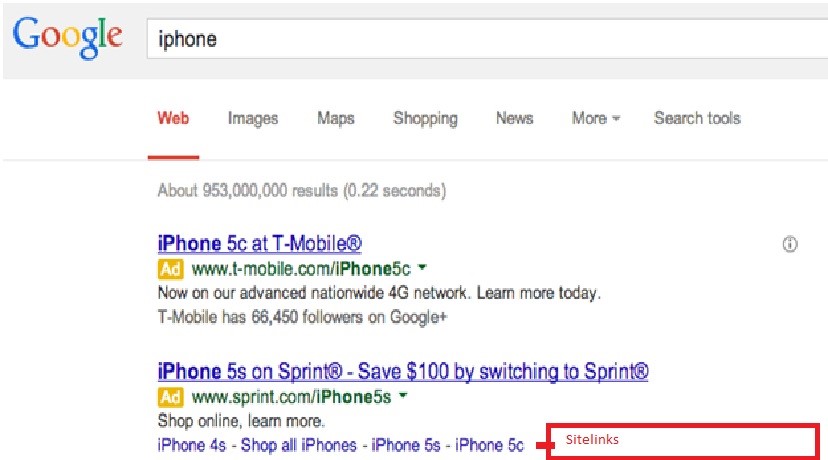Open the iPhone 5c at T-Mobile link
The image size is (828, 460).
[x=259, y=243]
